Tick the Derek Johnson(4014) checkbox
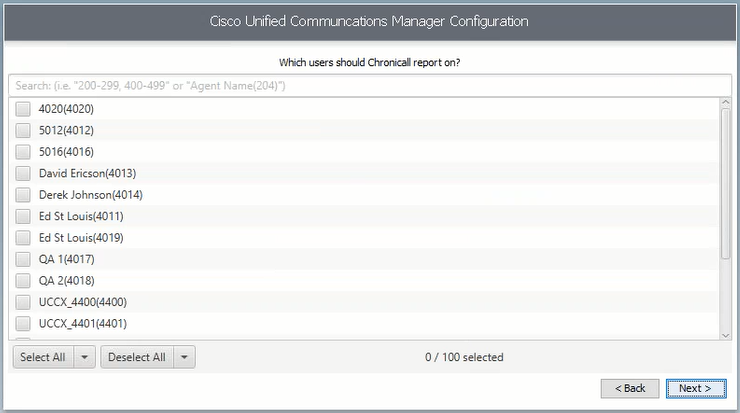The image size is (740, 413). coord(23,195)
